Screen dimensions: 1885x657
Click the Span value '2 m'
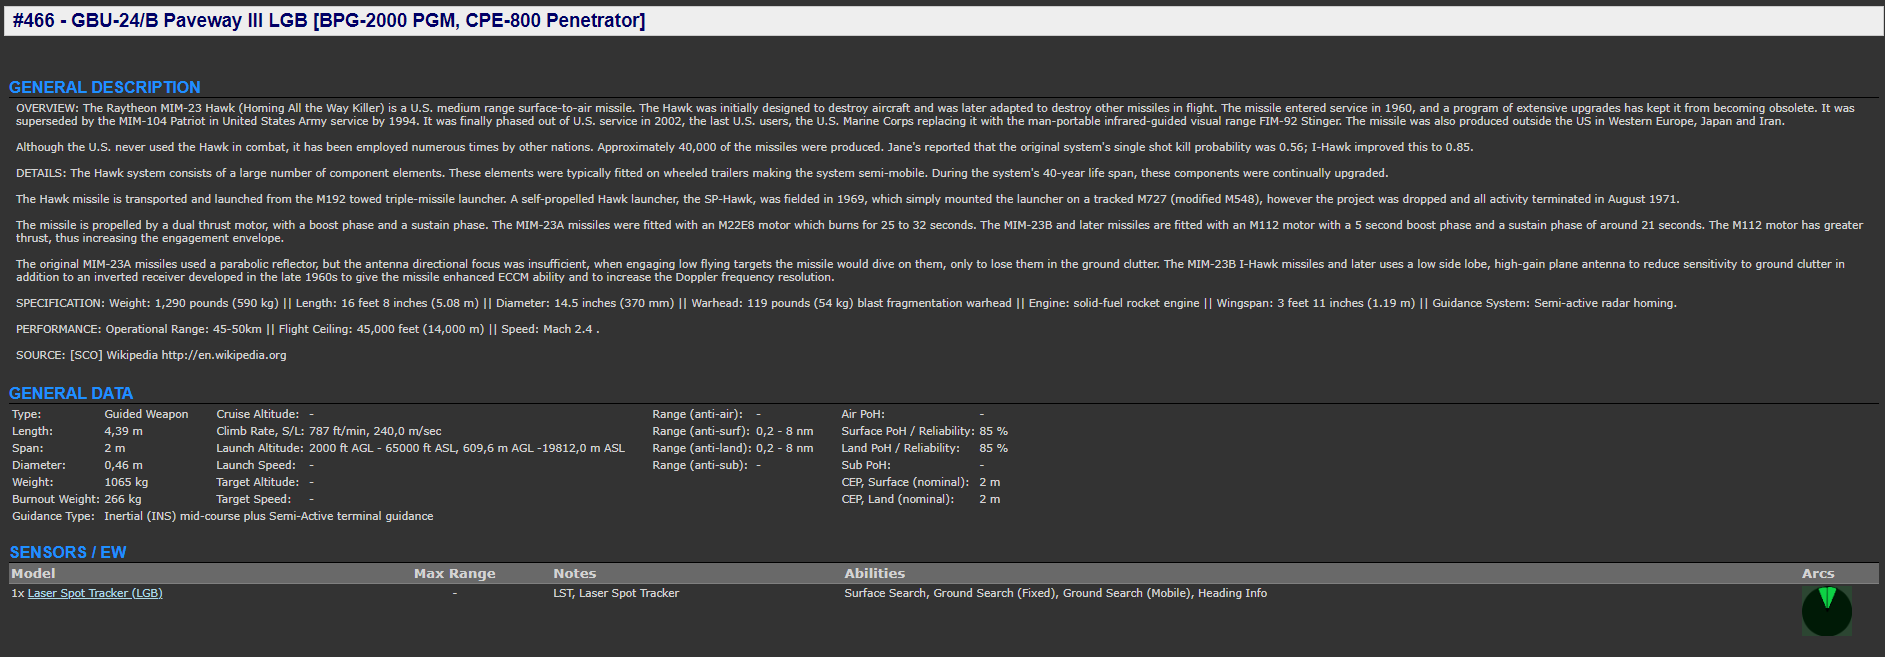[115, 448]
